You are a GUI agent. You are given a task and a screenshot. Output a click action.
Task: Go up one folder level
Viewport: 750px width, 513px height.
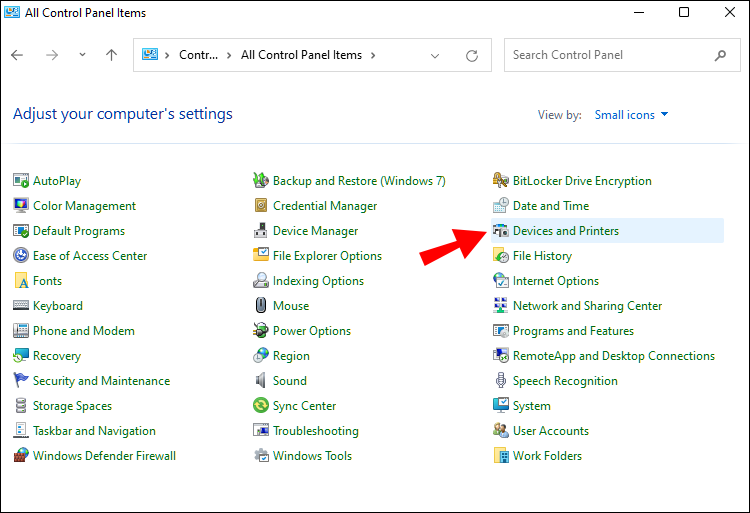pyautogui.click(x=111, y=56)
